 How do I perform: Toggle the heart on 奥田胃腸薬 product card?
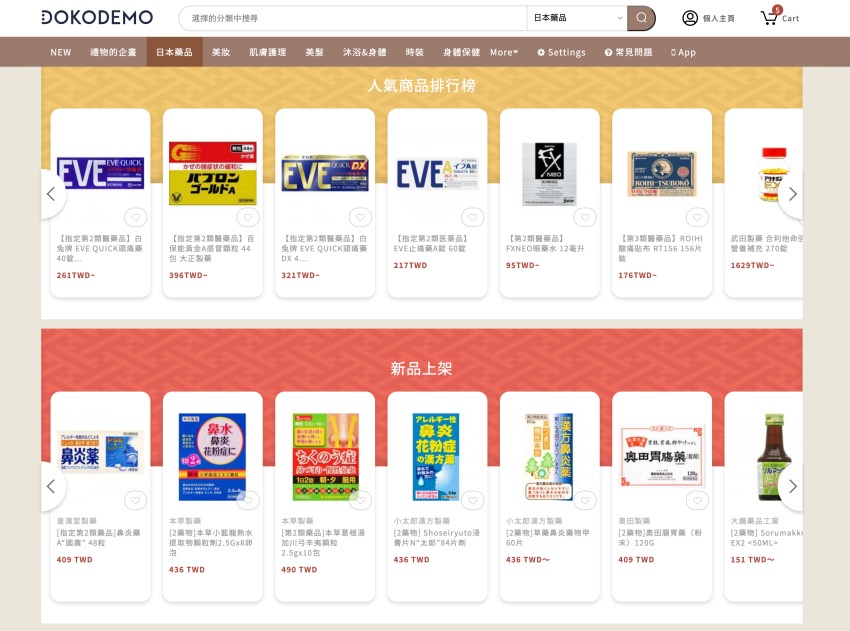coord(697,500)
